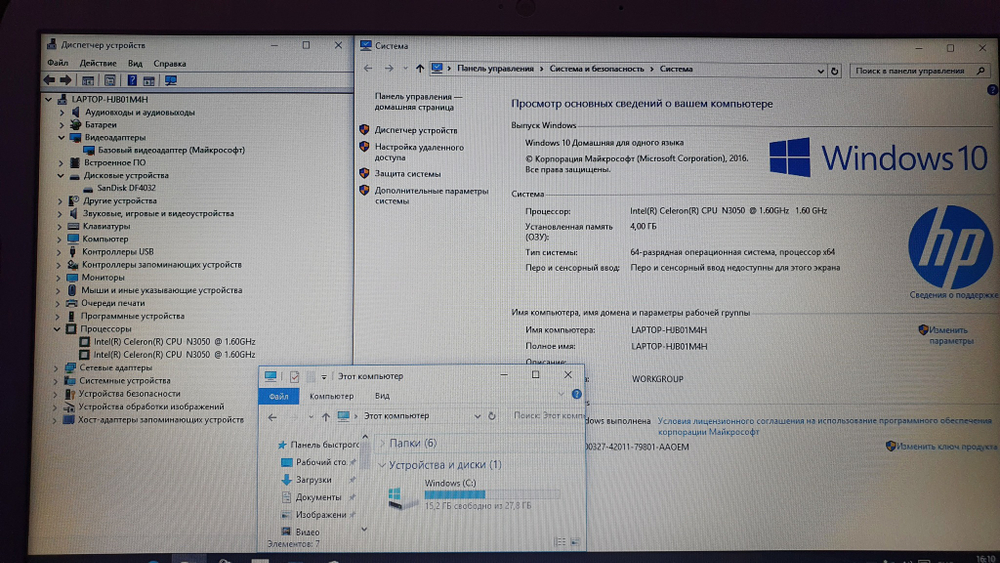
Task: Open Компьютер ribbon tab in Explorer
Action: point(331,396)
